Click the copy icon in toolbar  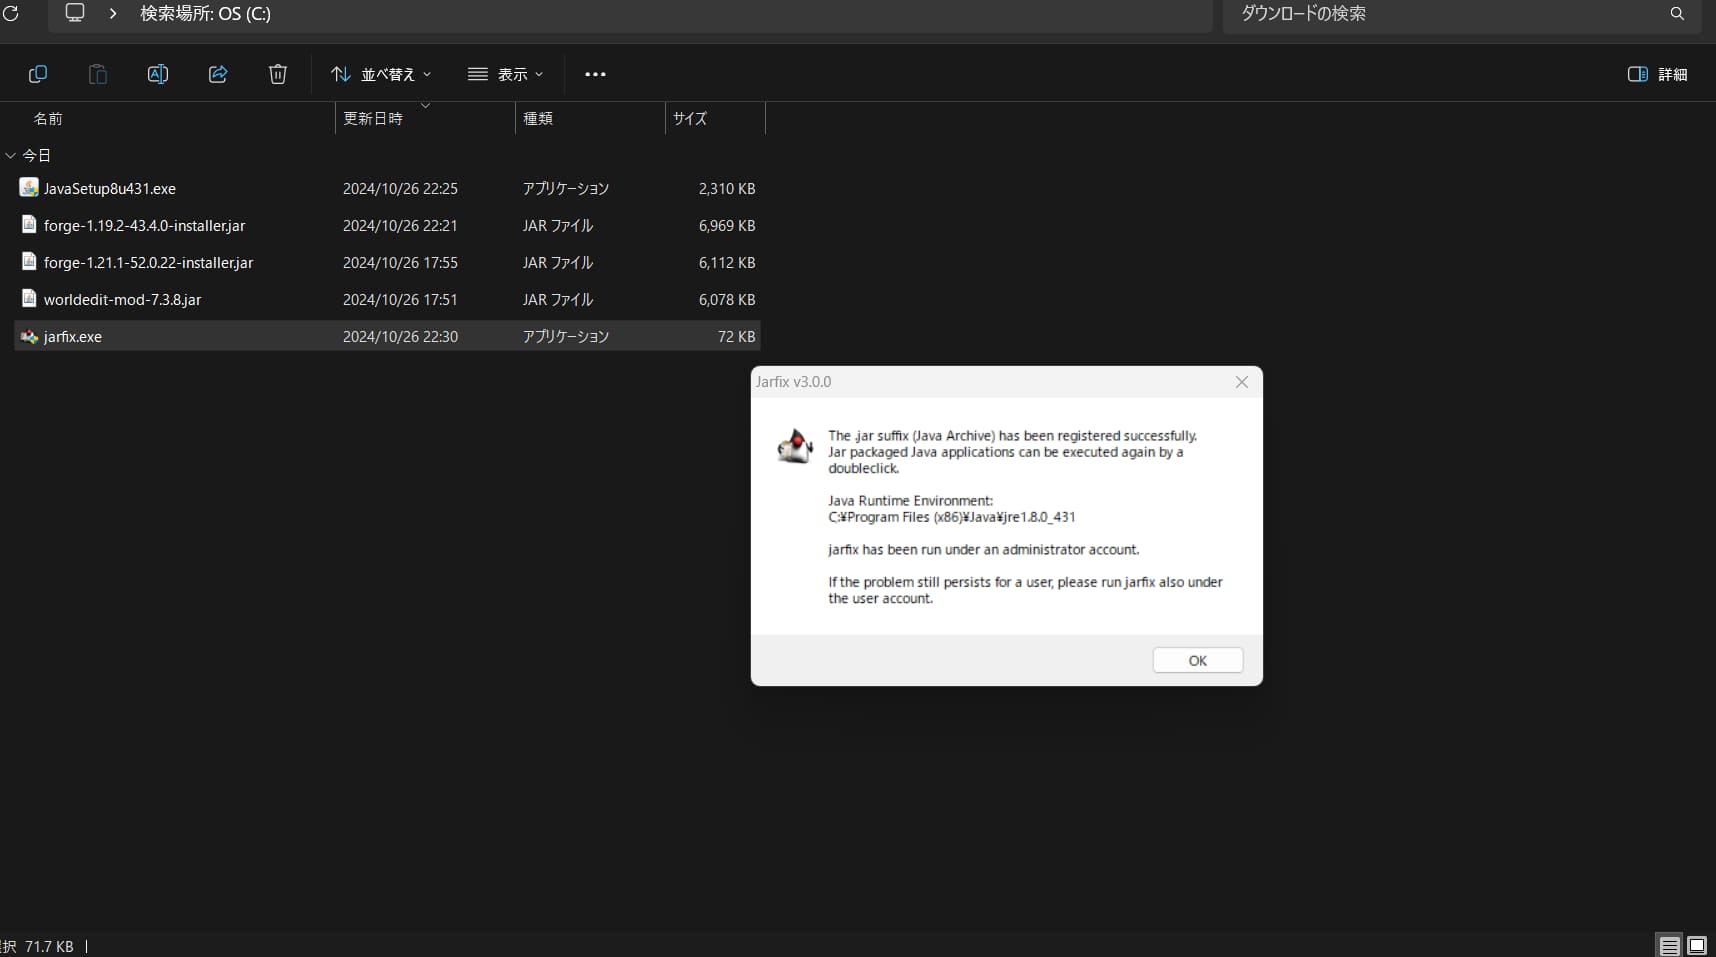coord(38,74)
